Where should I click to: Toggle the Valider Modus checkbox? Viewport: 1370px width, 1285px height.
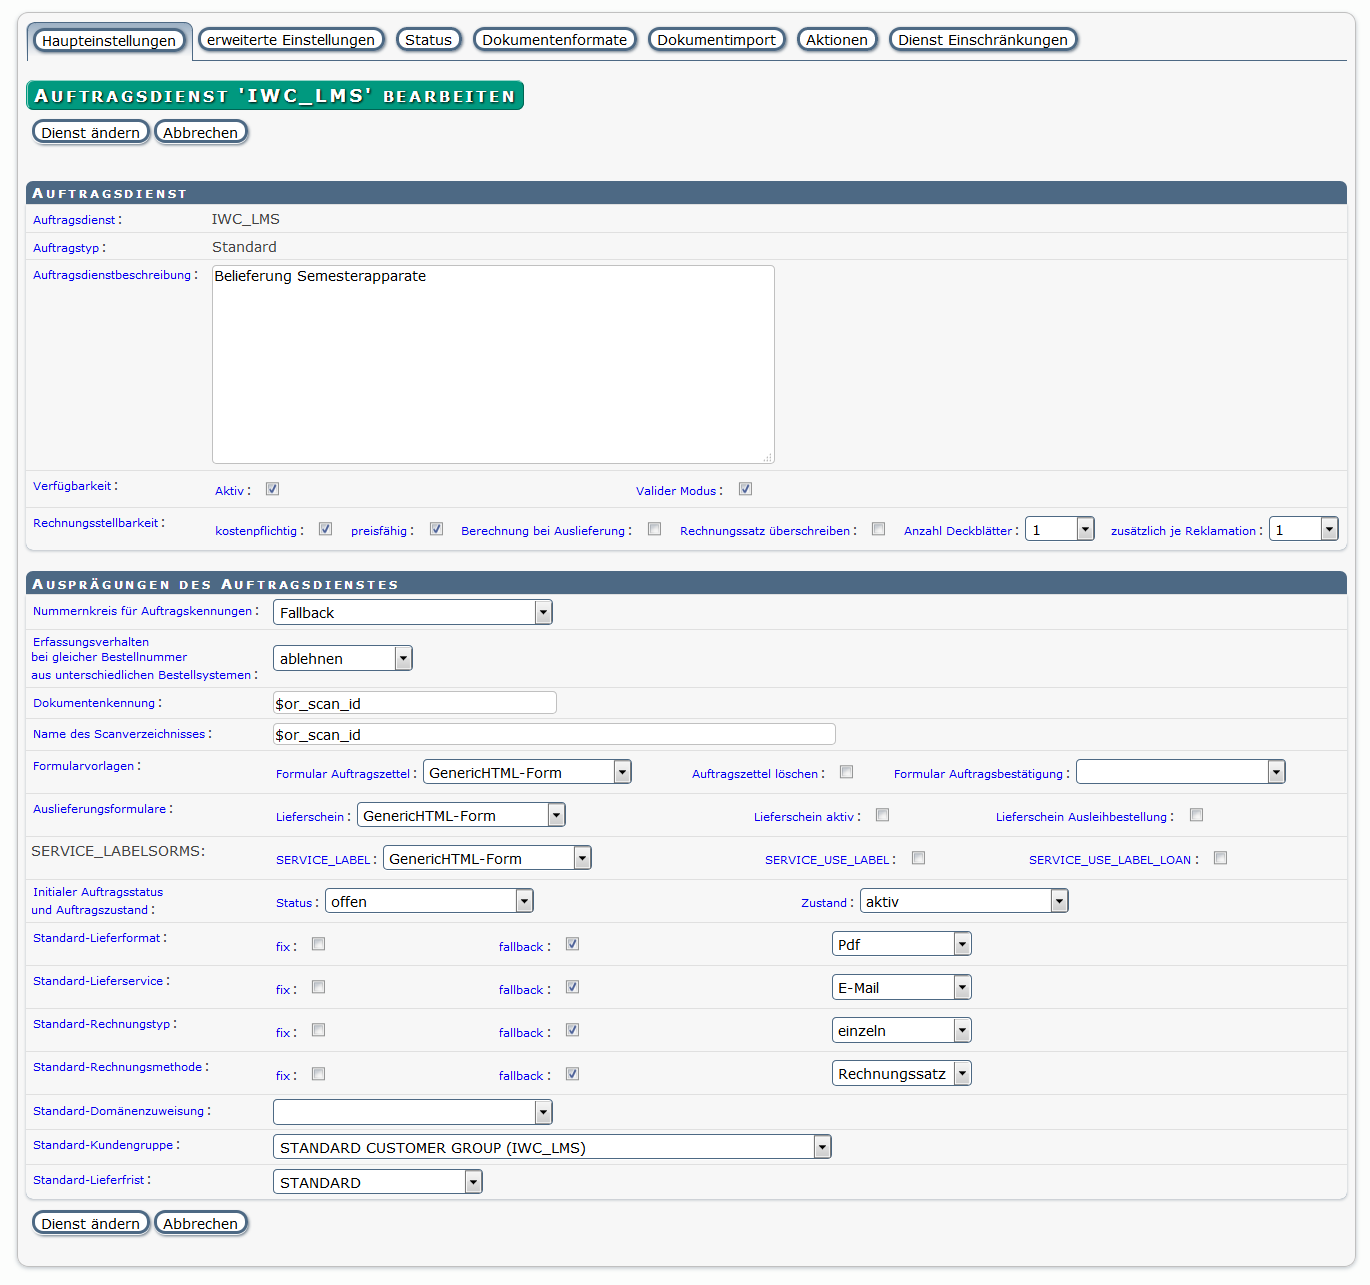click(x=745, y=489)
